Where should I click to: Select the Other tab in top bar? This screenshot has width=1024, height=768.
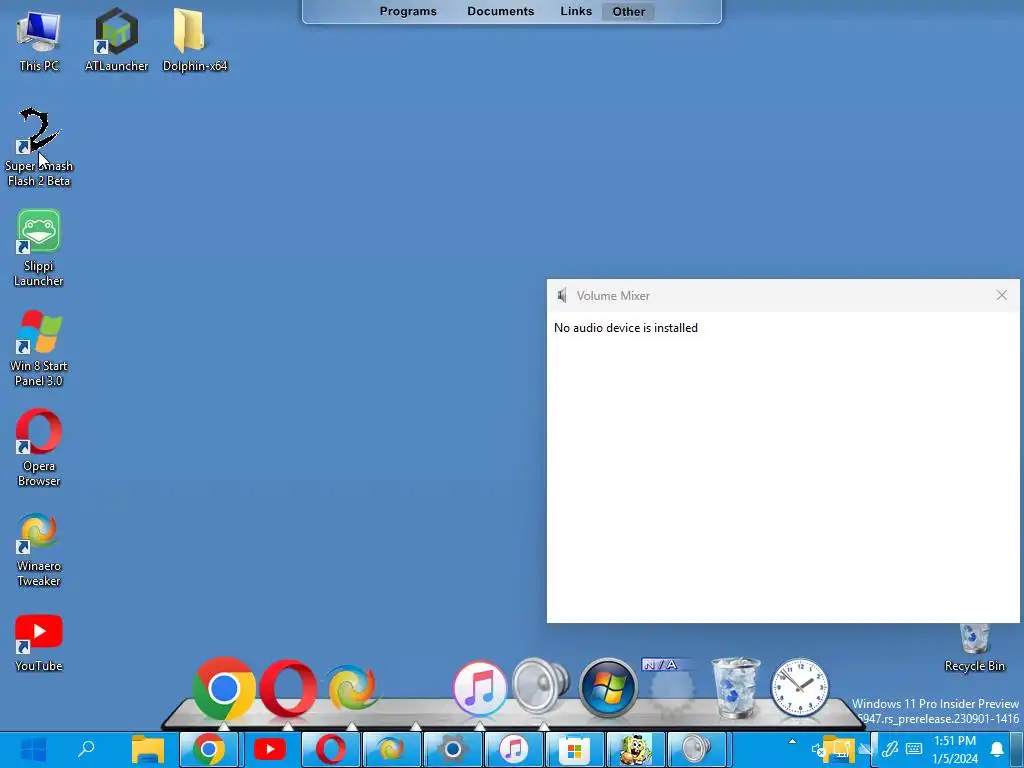(x=628, y=11)
